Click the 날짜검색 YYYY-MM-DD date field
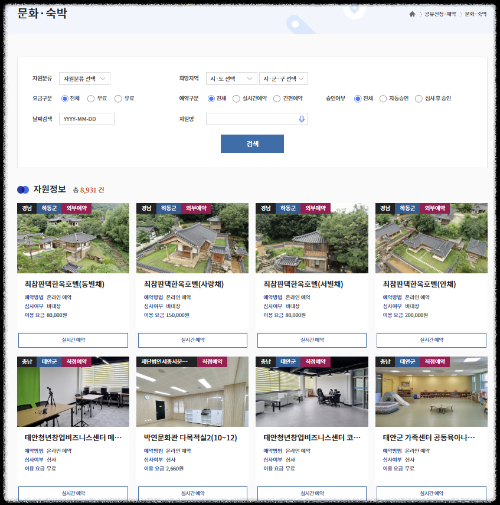Image resolution: width=500 pixels, height=505 pixels. coord(87,119)
